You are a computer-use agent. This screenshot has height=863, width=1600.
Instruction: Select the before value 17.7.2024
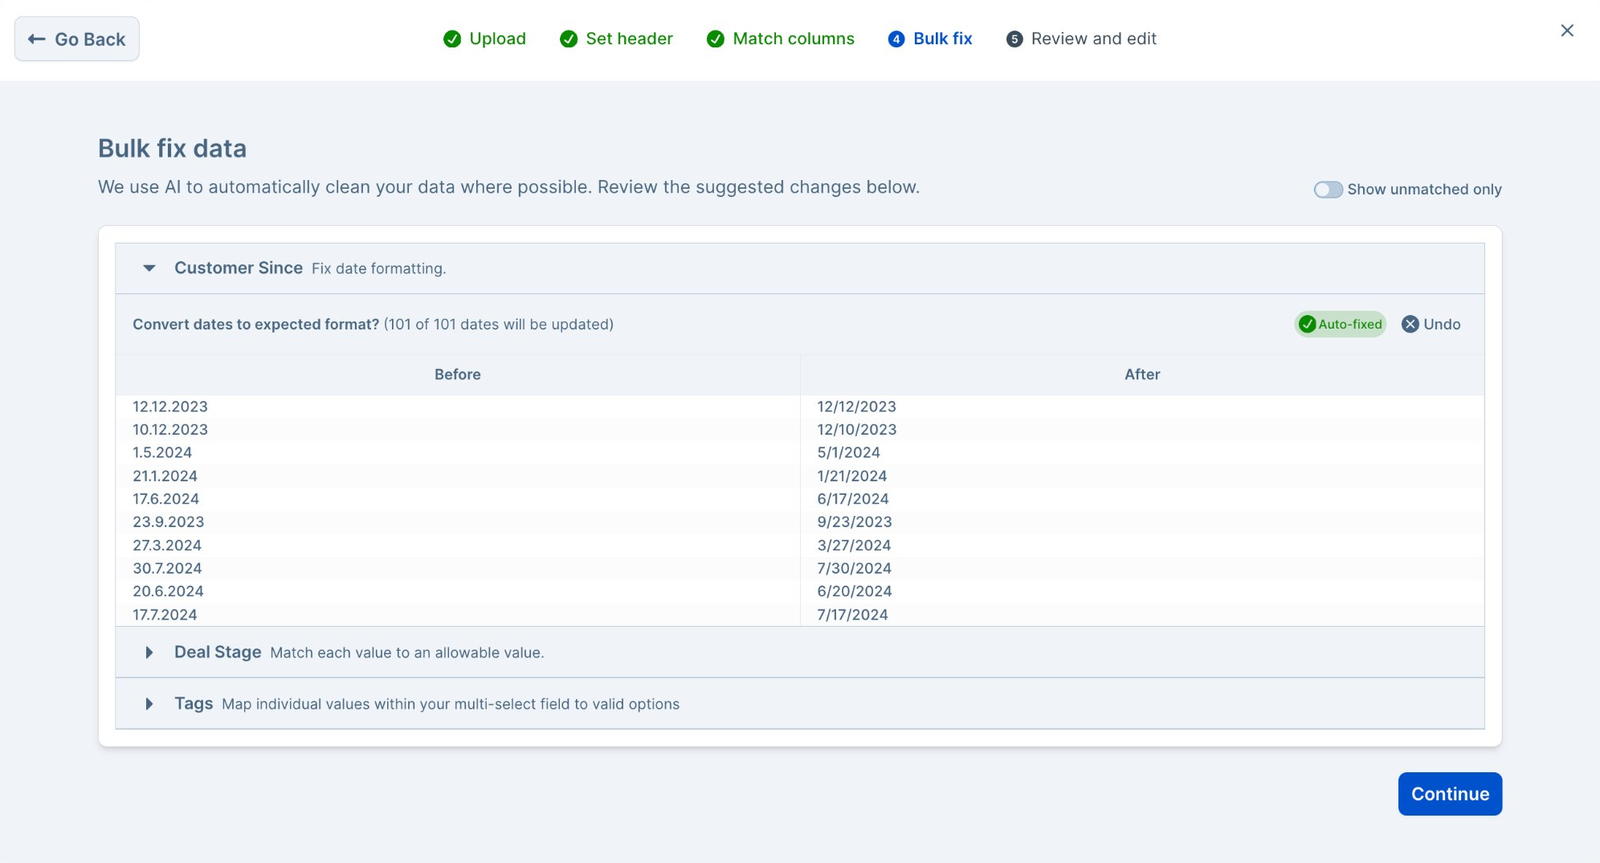point(165,615)
